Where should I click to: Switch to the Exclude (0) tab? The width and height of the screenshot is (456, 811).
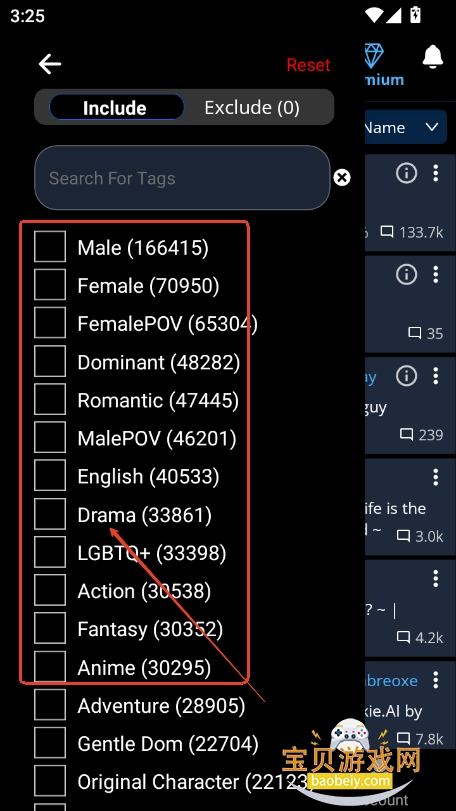(x=252, y=108)
